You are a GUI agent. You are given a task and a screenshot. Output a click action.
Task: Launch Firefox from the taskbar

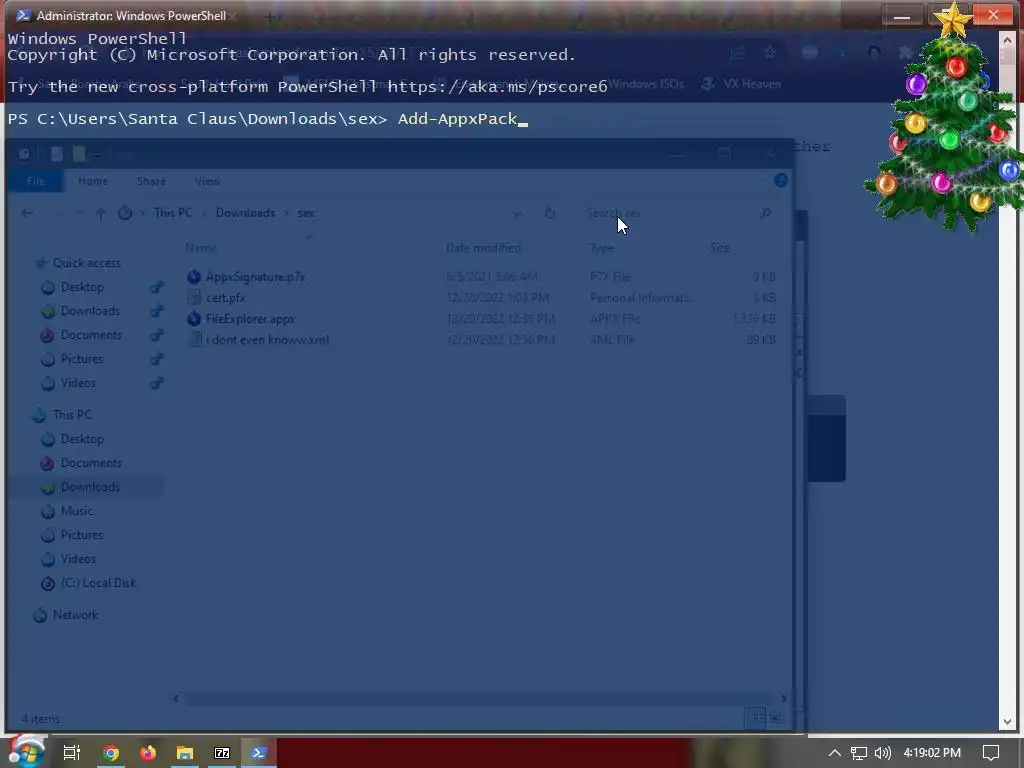[148, 753]
